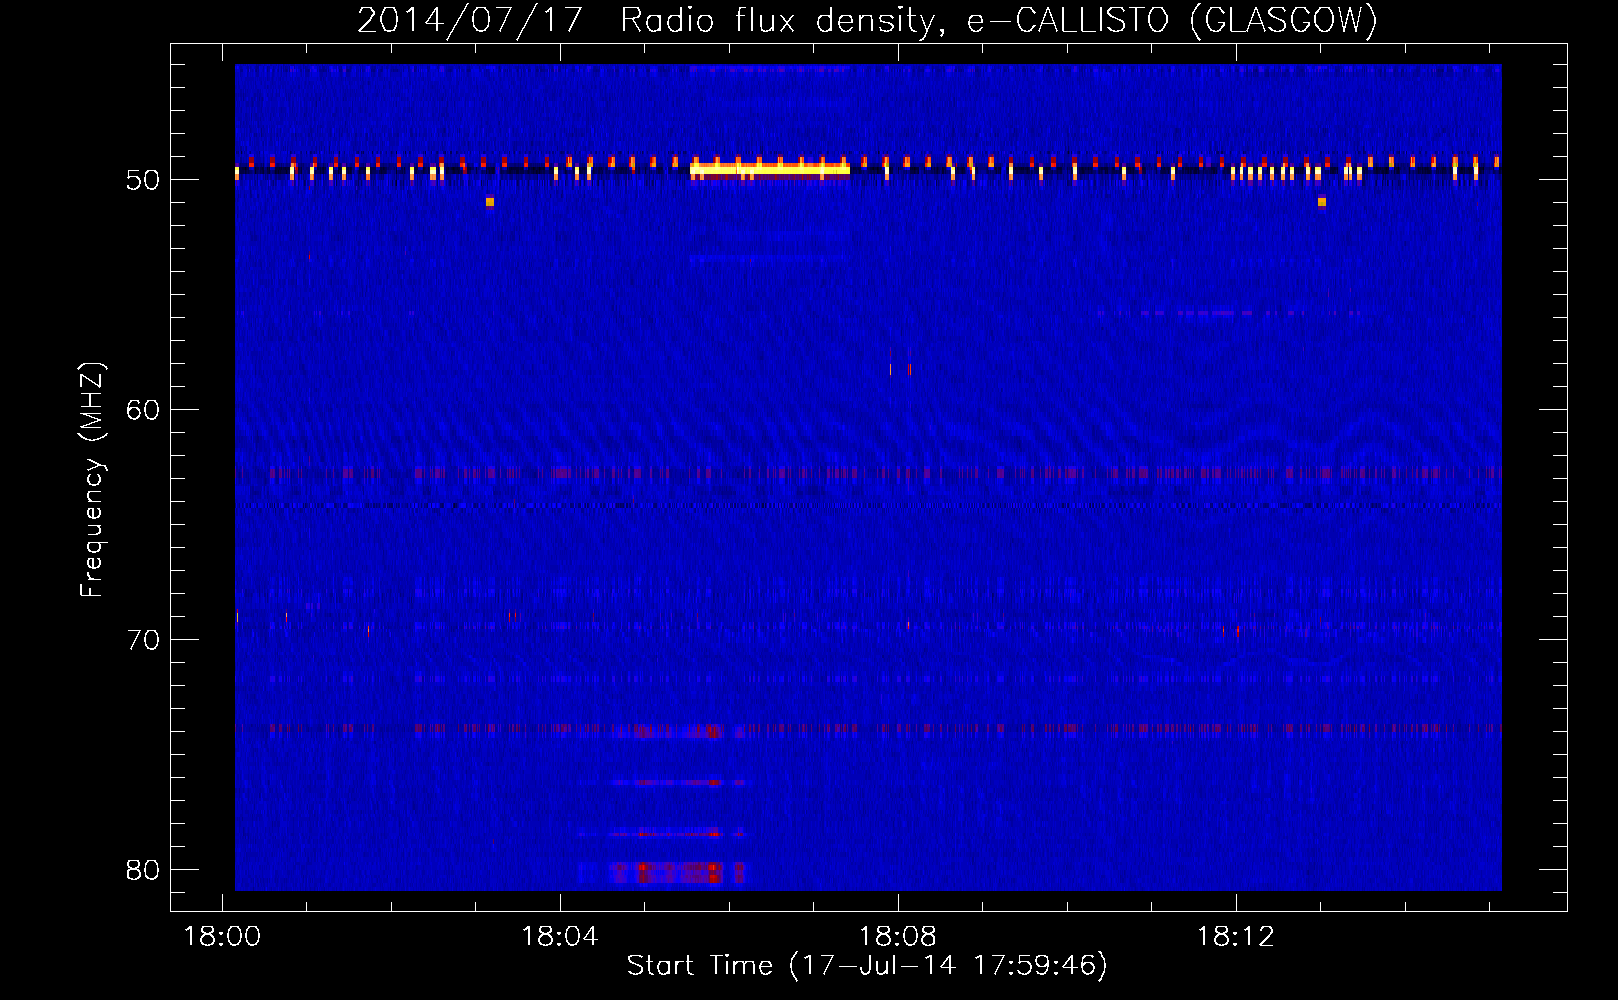Click the 80 frequency axis label
The image size is (1618, 1000).
(x=143, y=870)
